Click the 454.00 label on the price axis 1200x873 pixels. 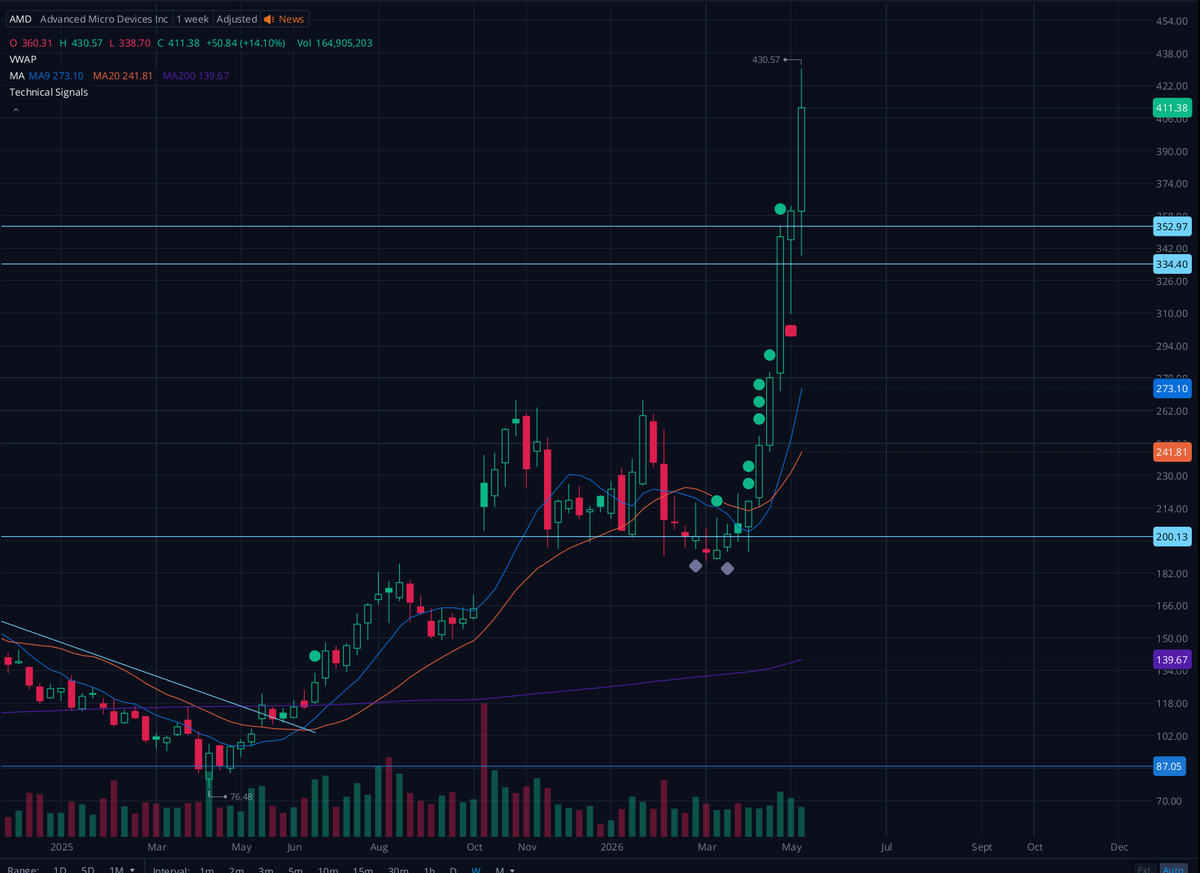(1171, 21)
